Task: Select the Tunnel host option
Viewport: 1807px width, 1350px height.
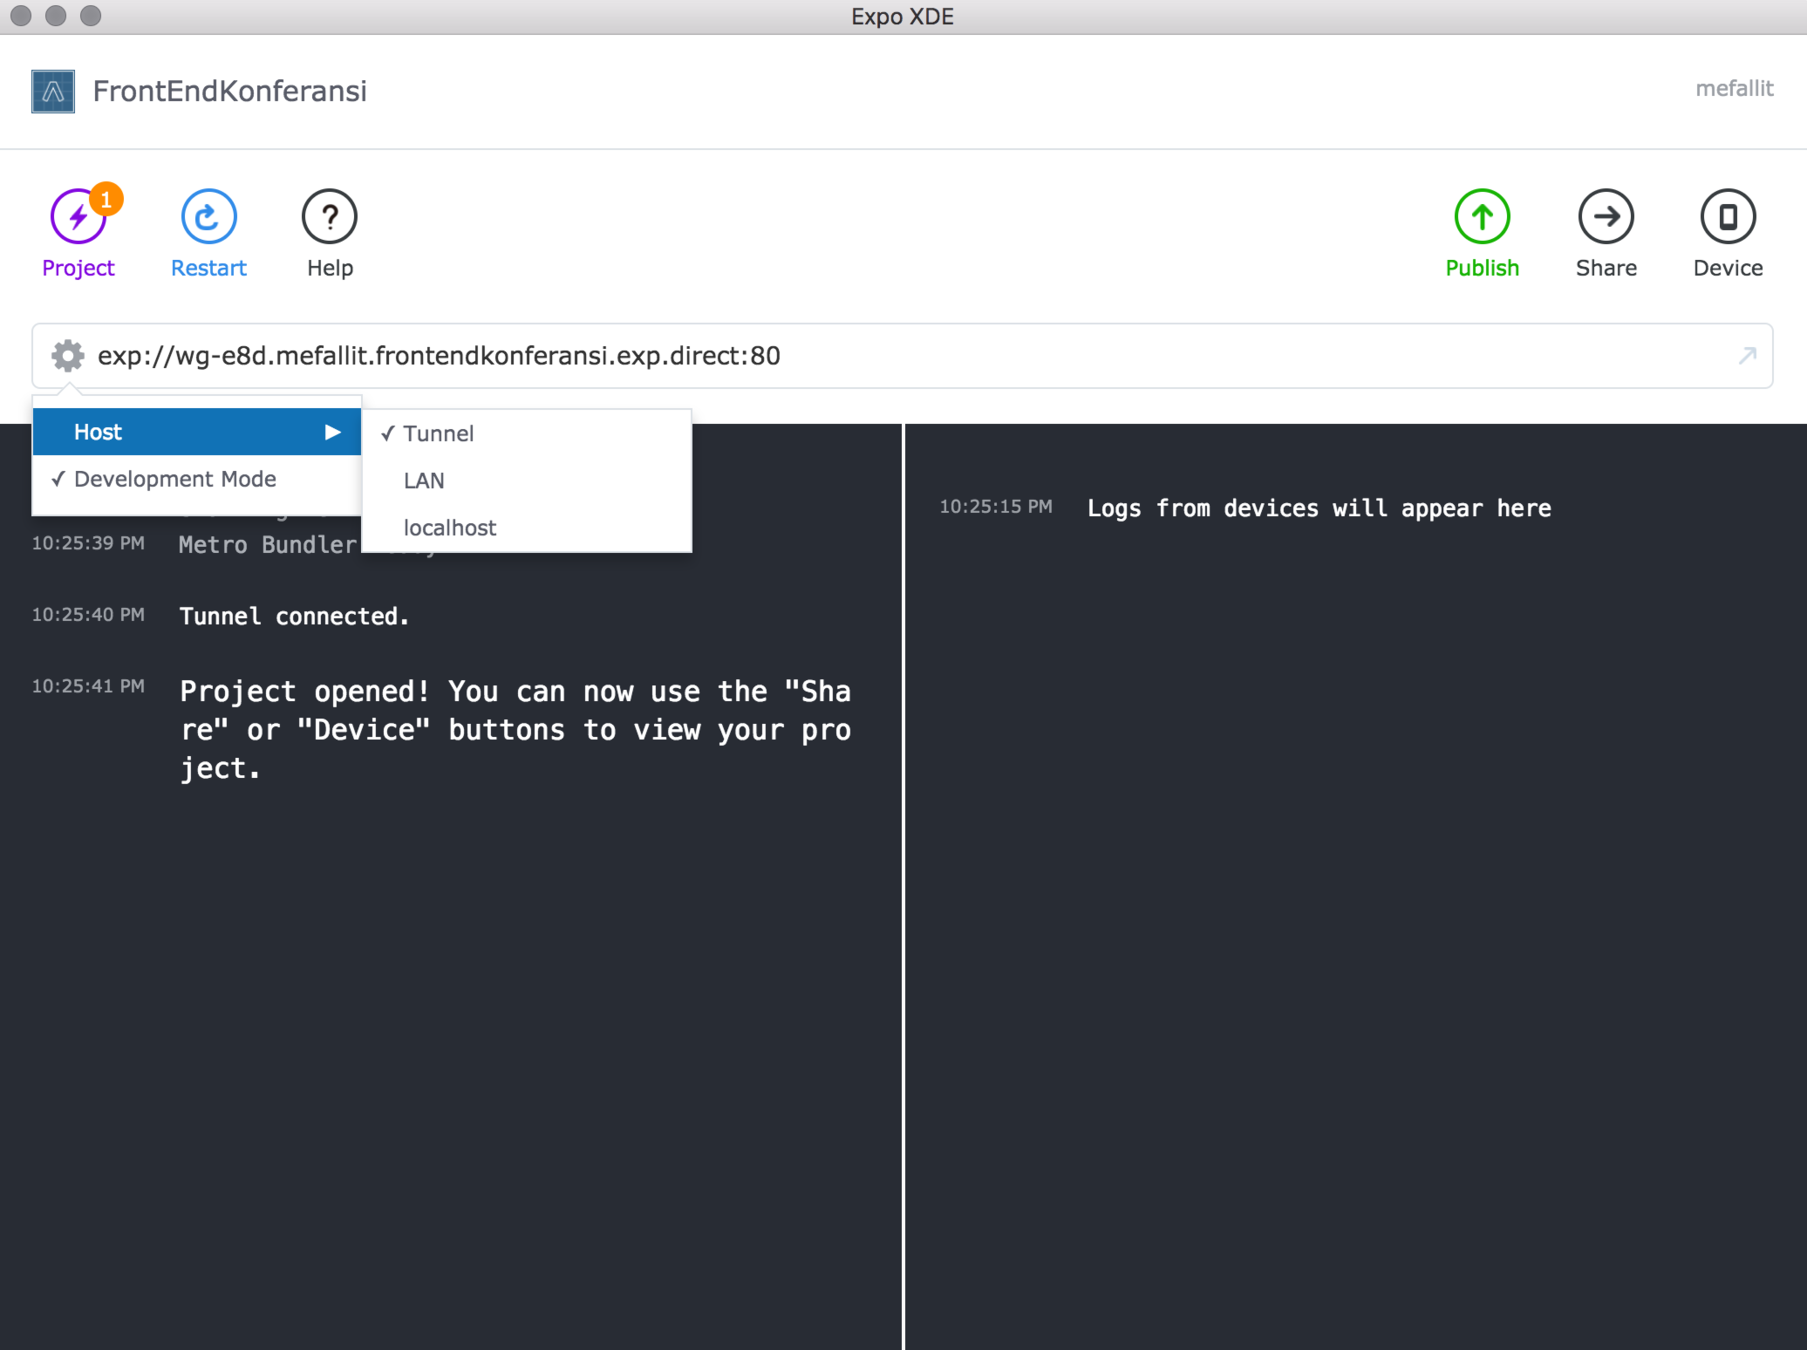Action: 526,433
